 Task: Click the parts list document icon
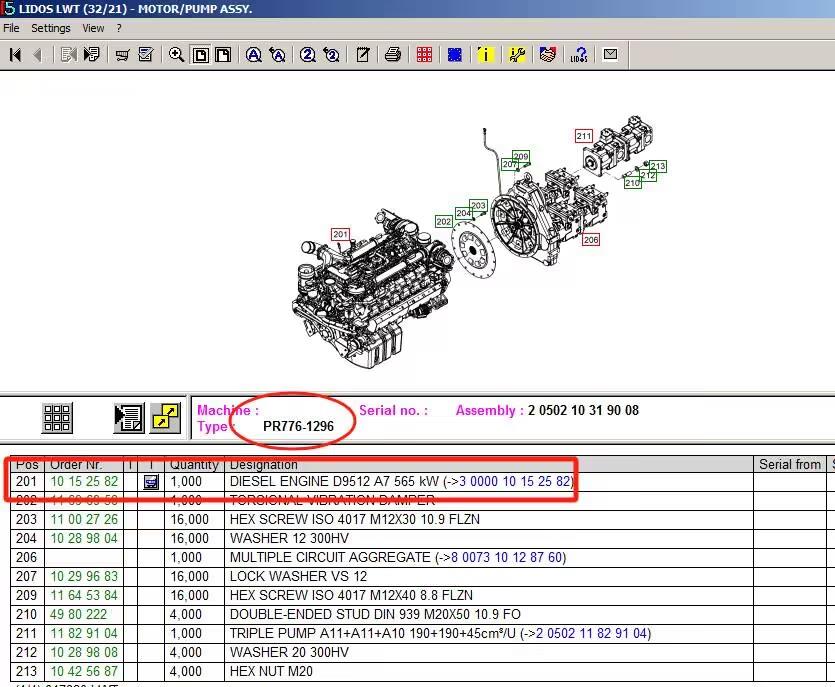point(129,418)
